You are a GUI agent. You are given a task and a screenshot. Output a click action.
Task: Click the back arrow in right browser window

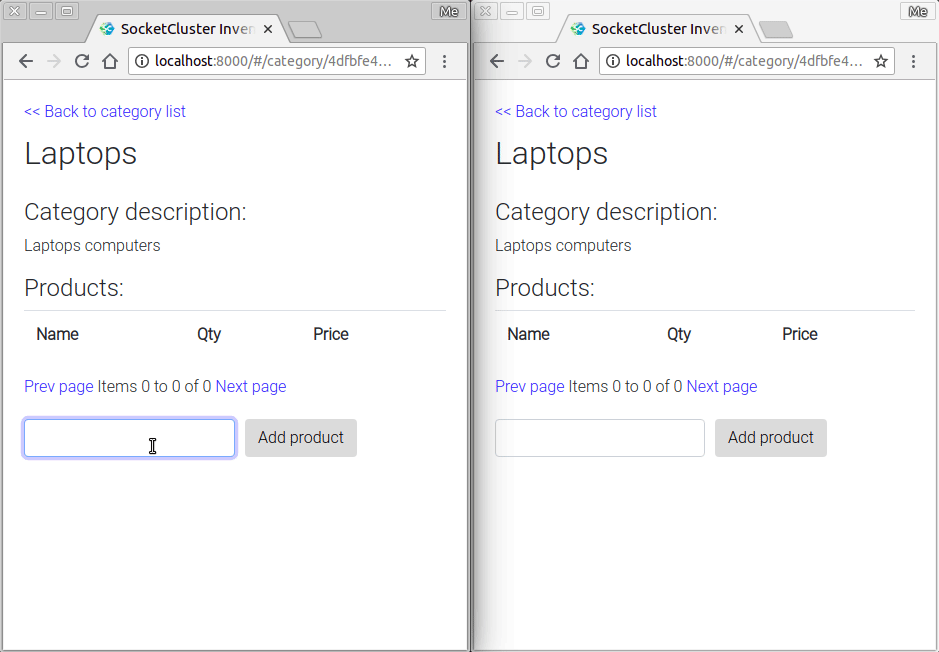click(497, 61)
